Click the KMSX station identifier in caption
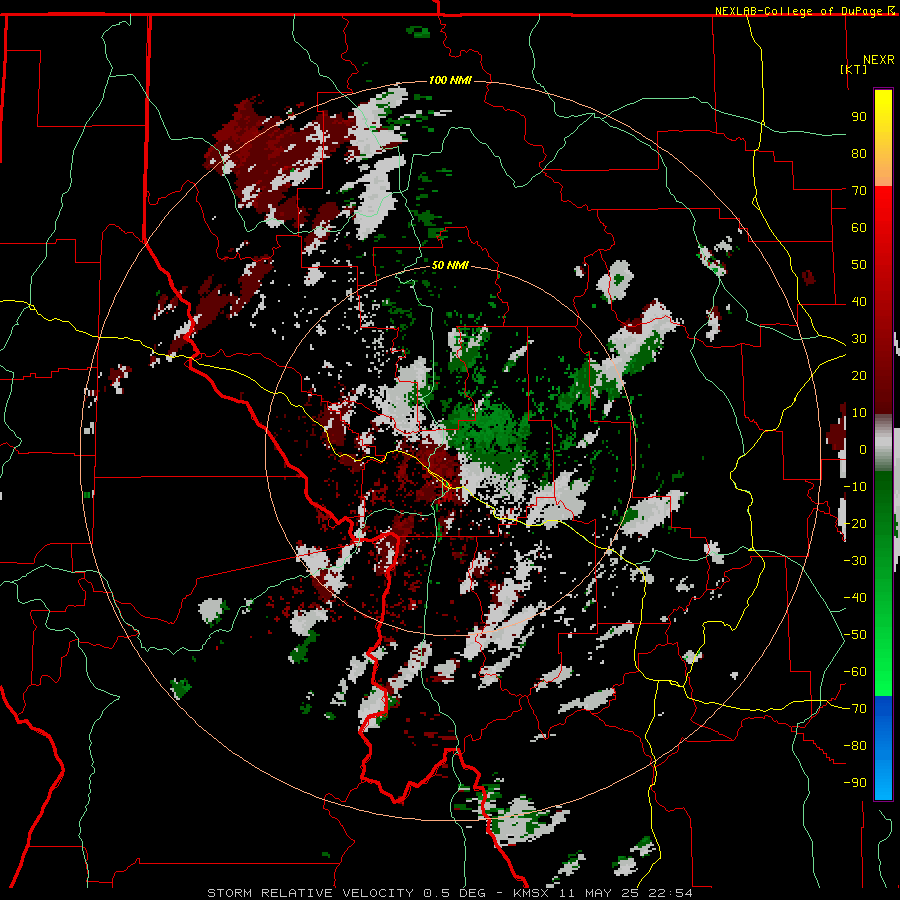The image size is (900, 900). pyautogui.click(x=531, y=893)
